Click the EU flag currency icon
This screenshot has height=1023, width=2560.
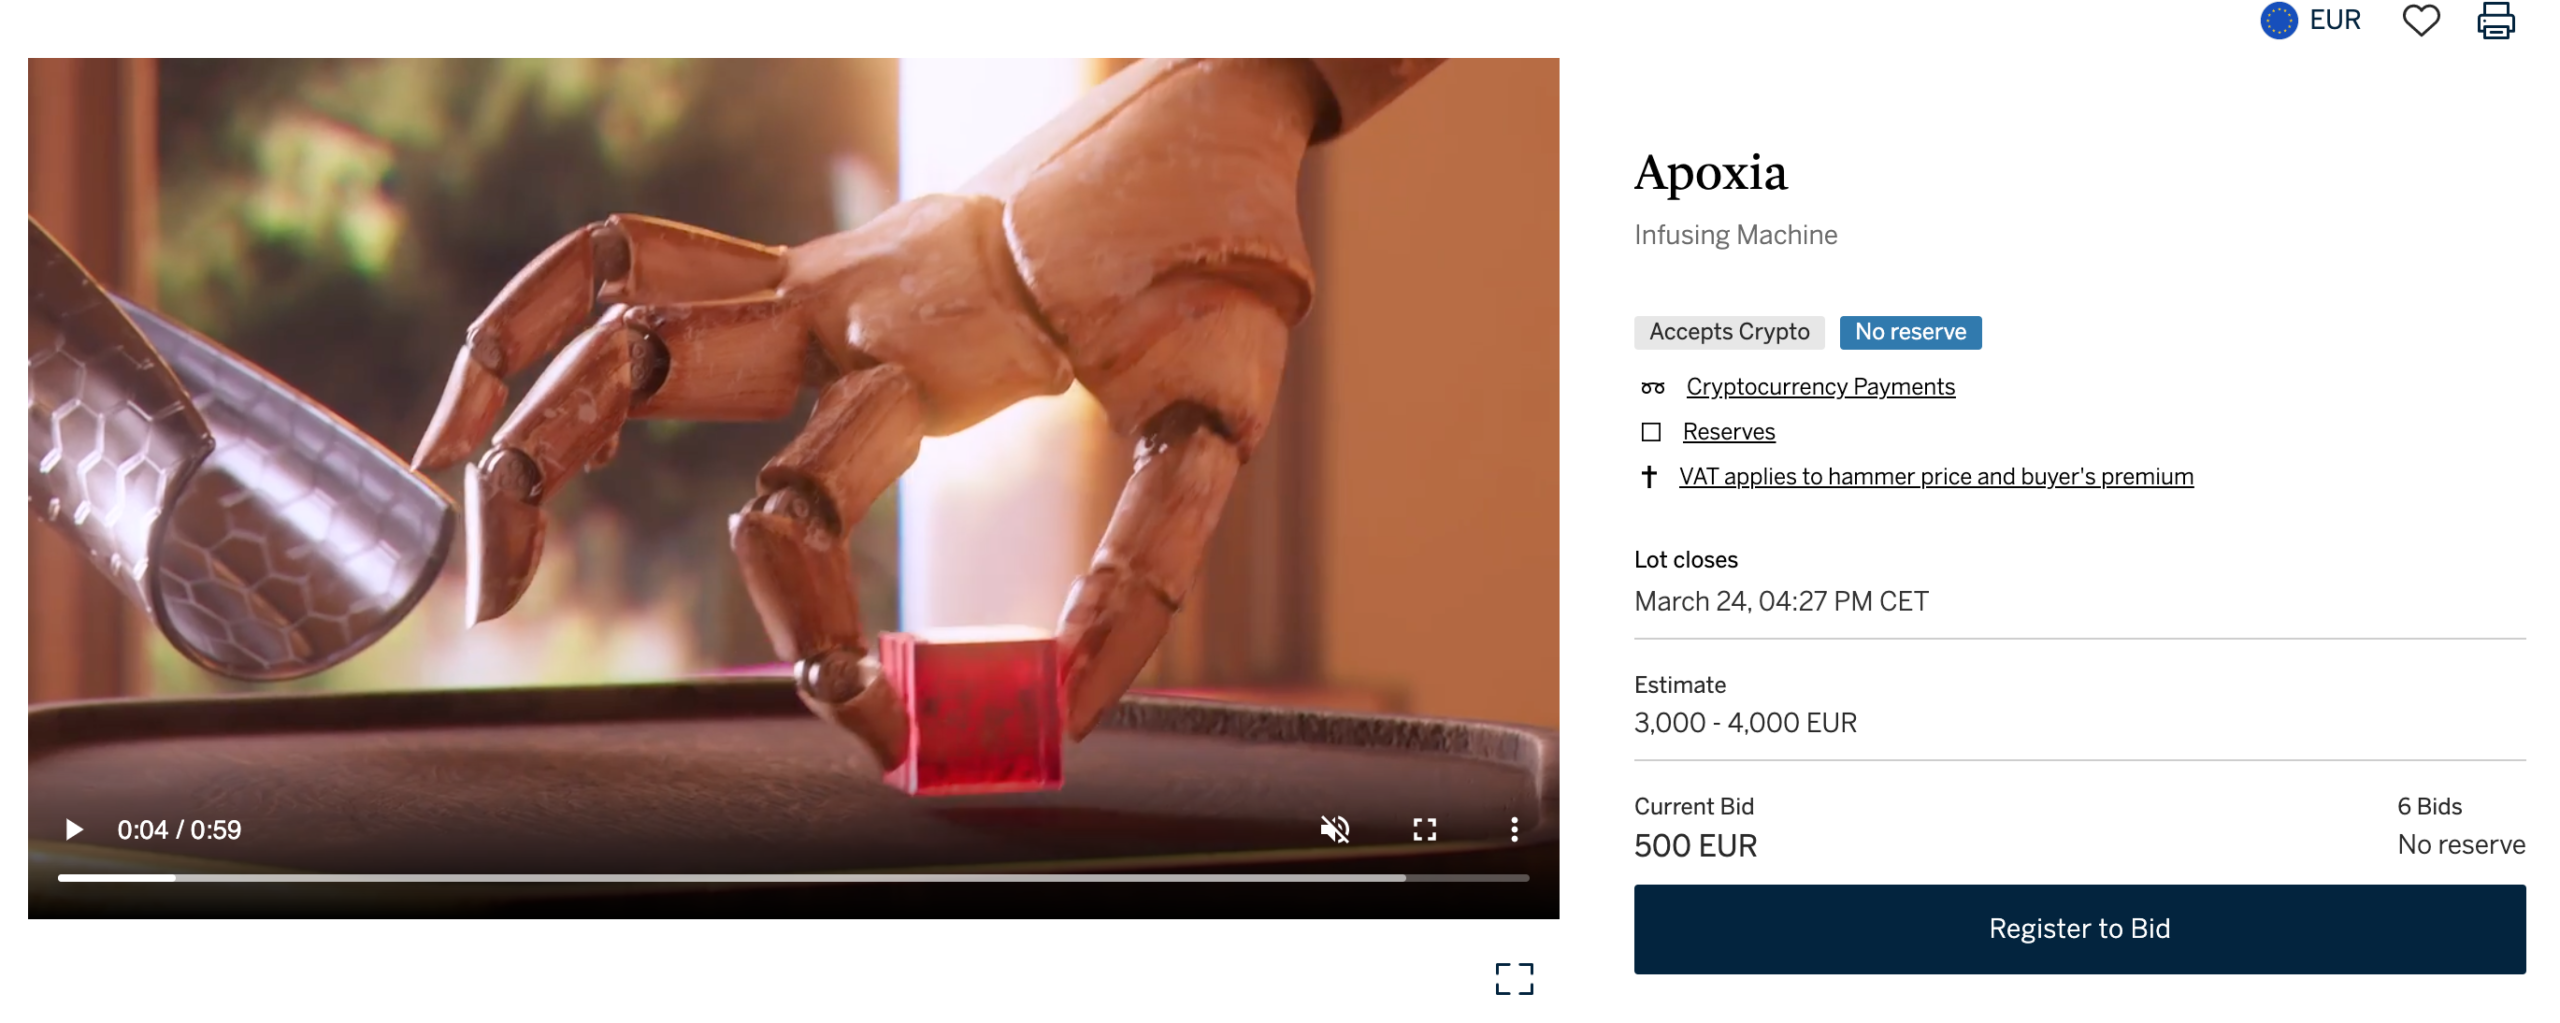2278,20
